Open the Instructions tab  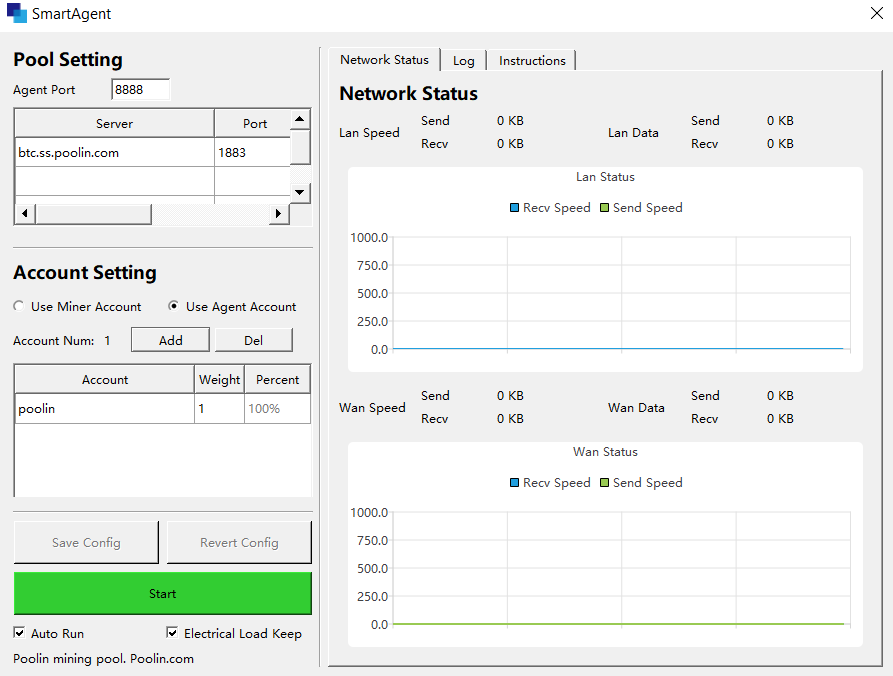tap(532, 61)
